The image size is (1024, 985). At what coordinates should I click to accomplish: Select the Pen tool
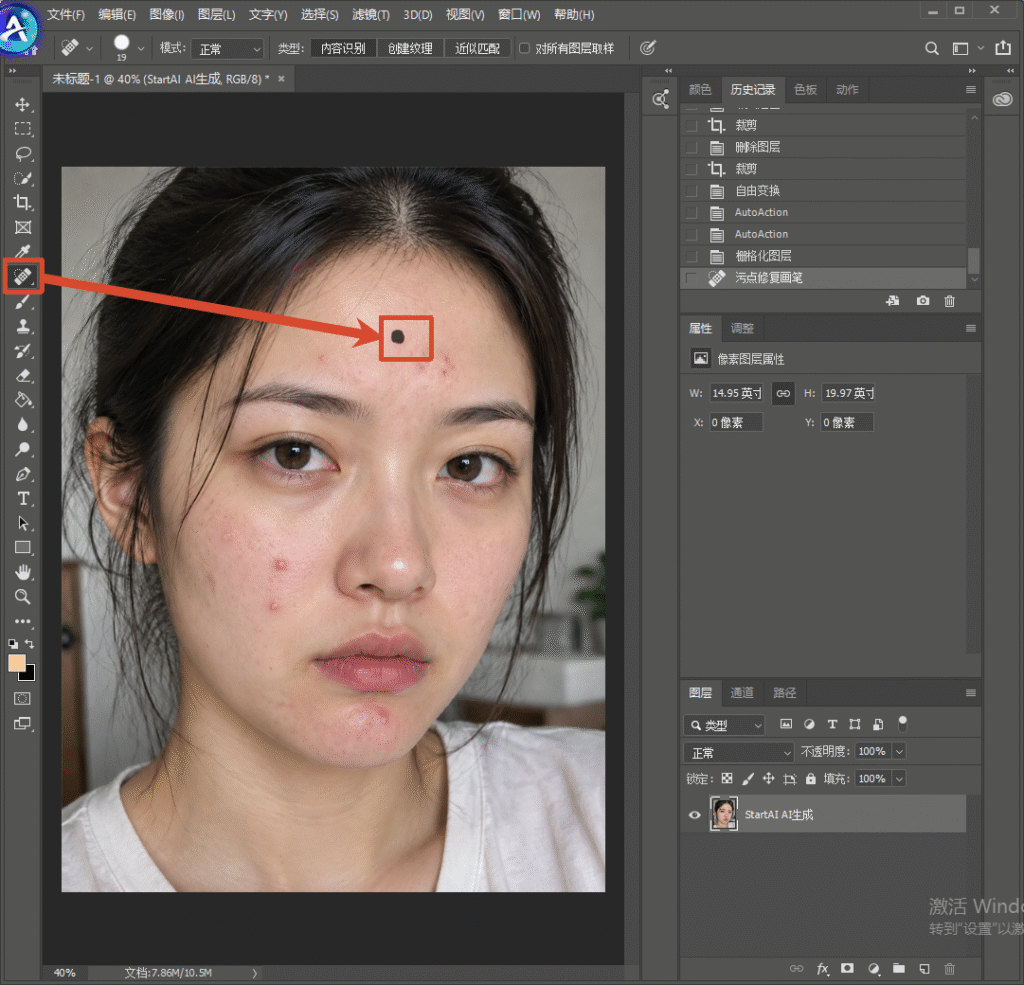coord(23,474)
